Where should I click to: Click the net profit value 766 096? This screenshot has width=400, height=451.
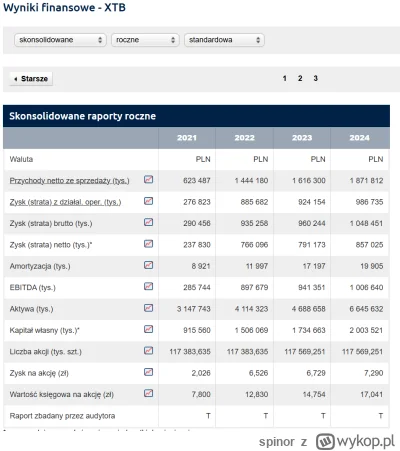click(x=254, y=245)
